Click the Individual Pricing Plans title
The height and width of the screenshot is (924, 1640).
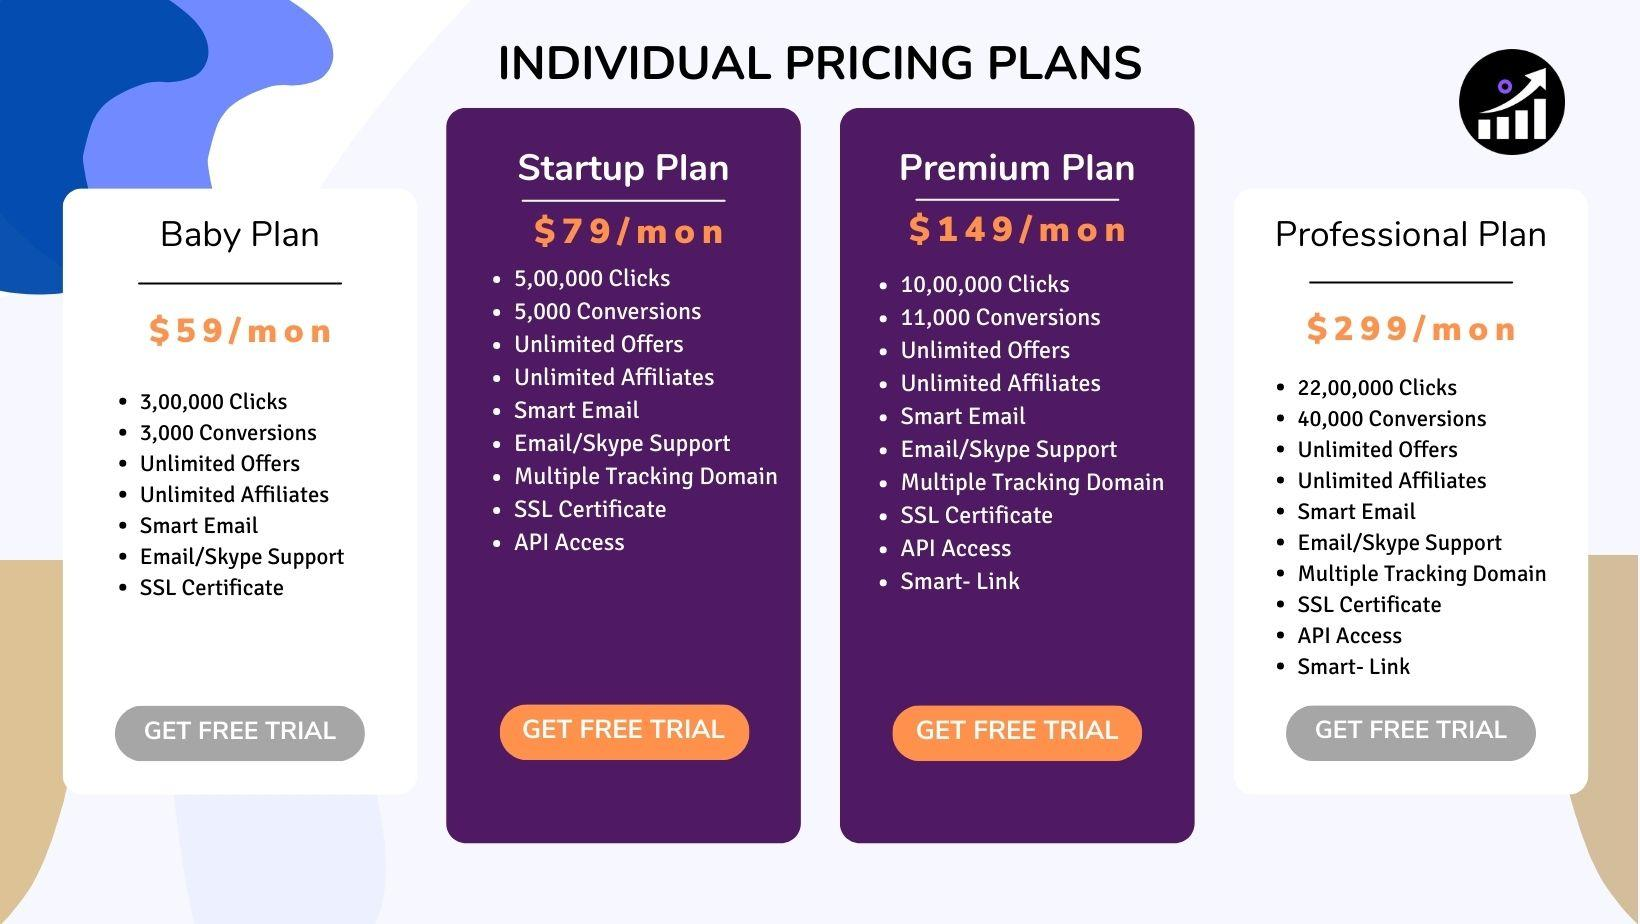click(x=820, y=63)
